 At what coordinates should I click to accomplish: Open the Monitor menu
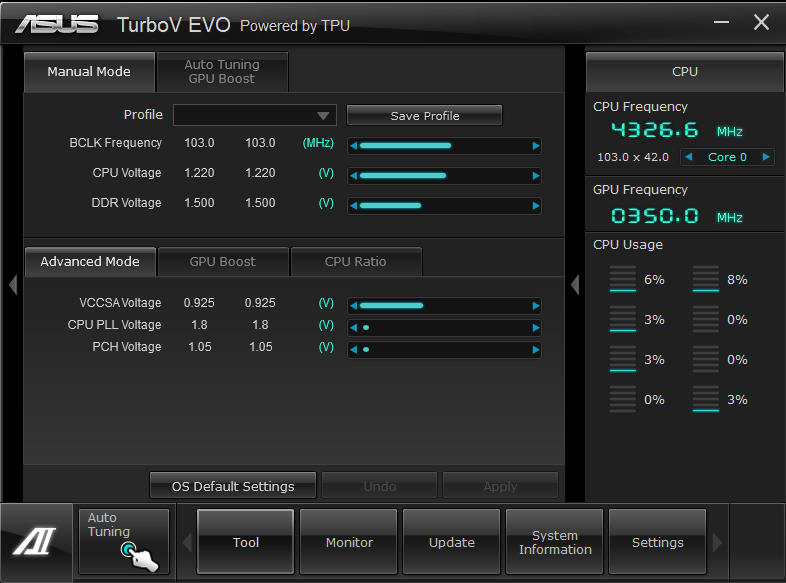(x=349, y=542)
